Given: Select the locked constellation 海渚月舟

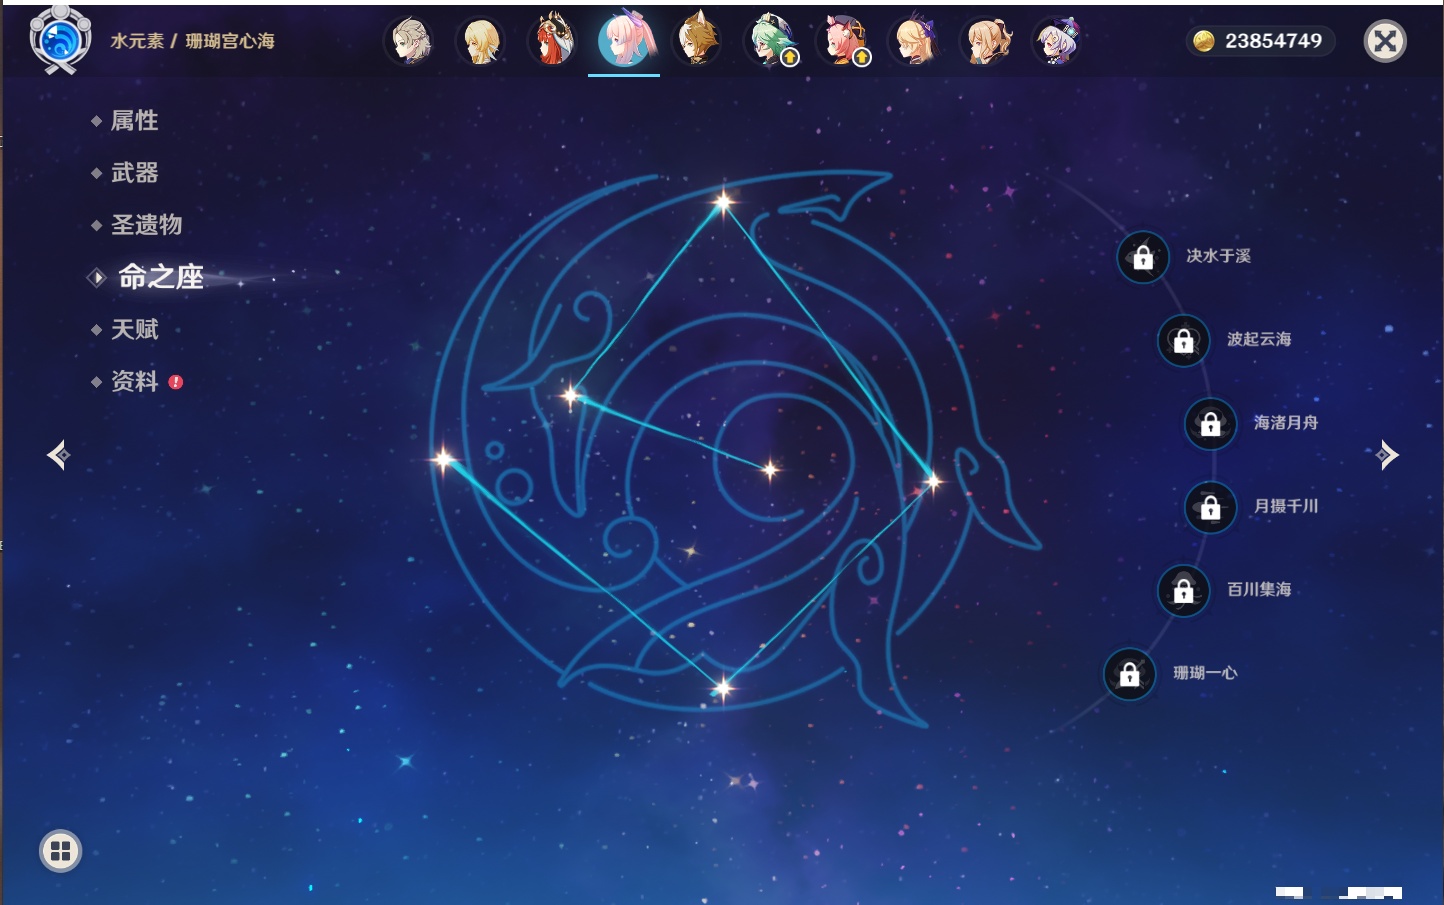Looking at the screenshot, I should coord(1210,424).
